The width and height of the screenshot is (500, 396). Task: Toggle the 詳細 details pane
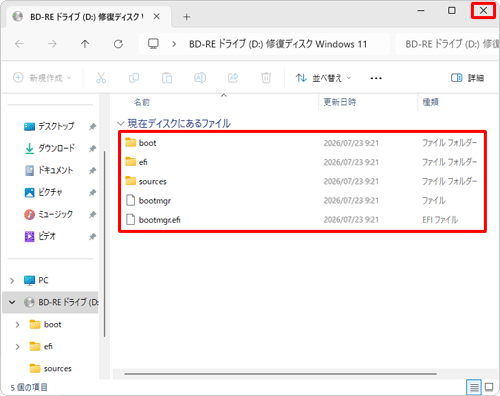(467, 78)
